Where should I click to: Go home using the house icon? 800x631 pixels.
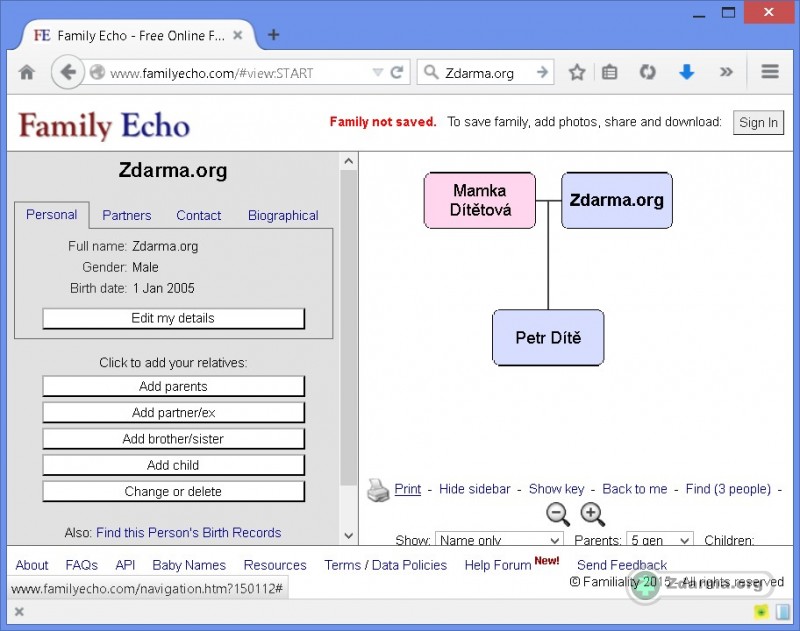pyautogui.click(x=27, y=71)
